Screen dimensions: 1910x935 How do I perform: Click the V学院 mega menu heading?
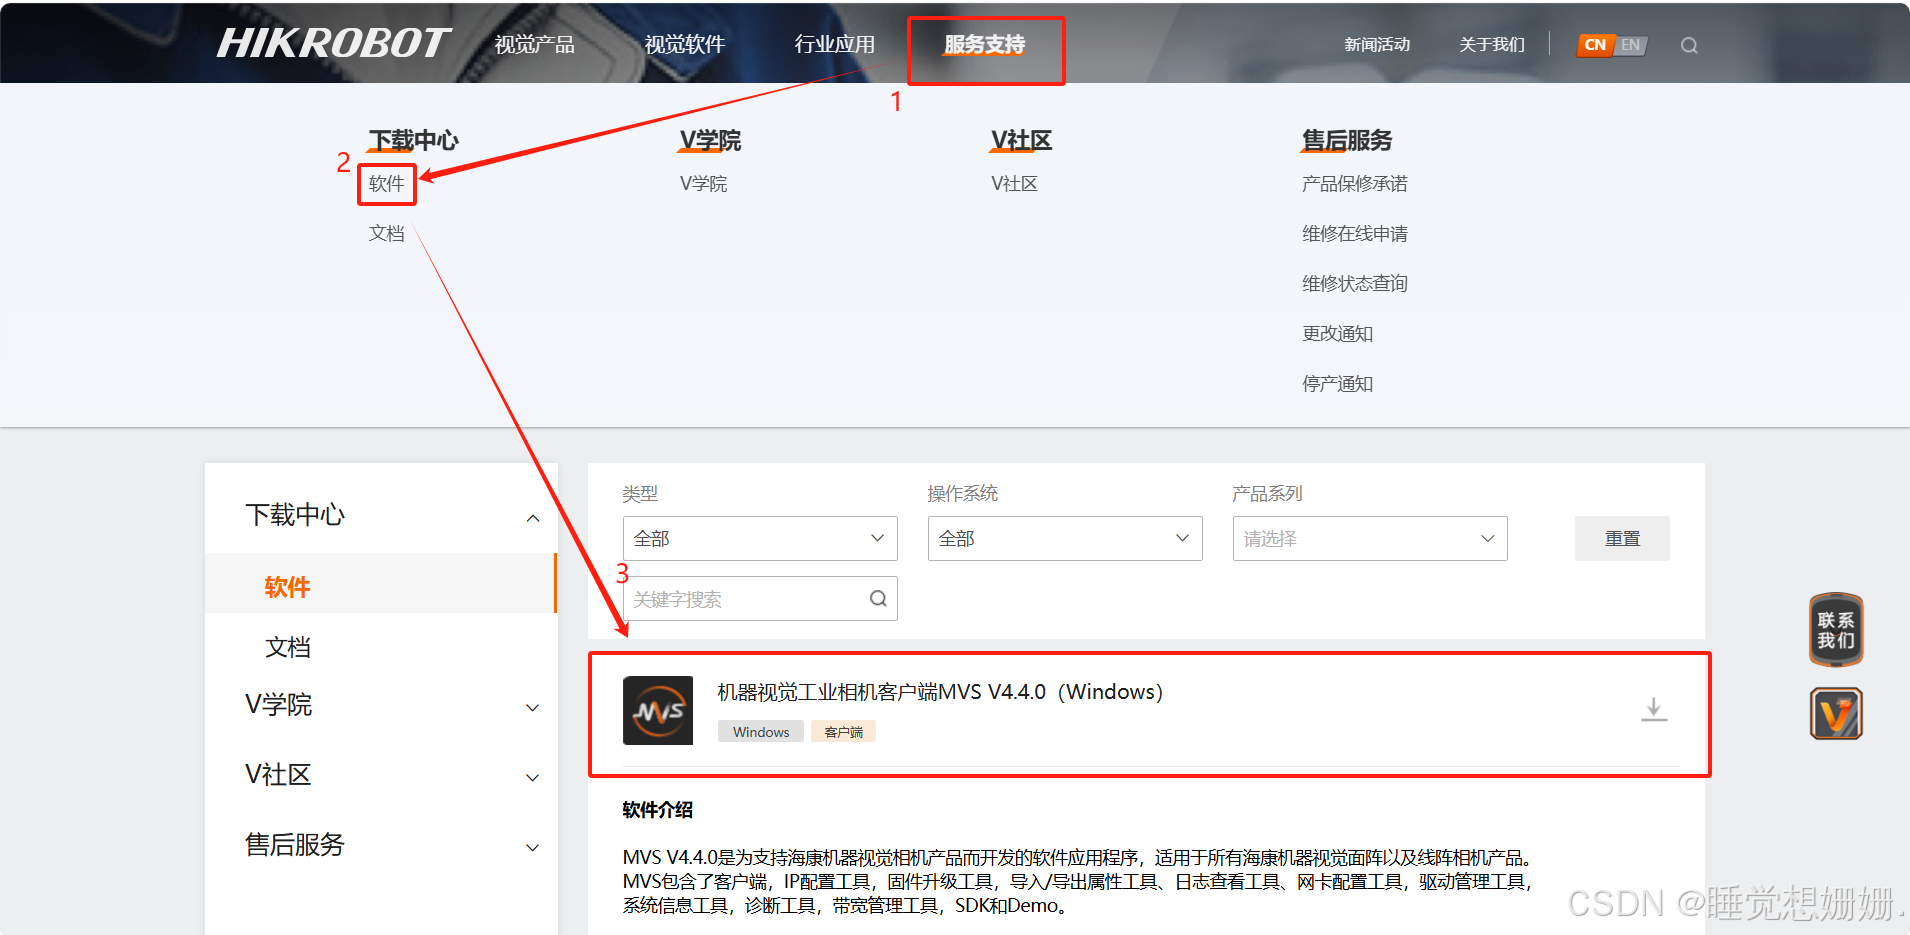(710, 140)
